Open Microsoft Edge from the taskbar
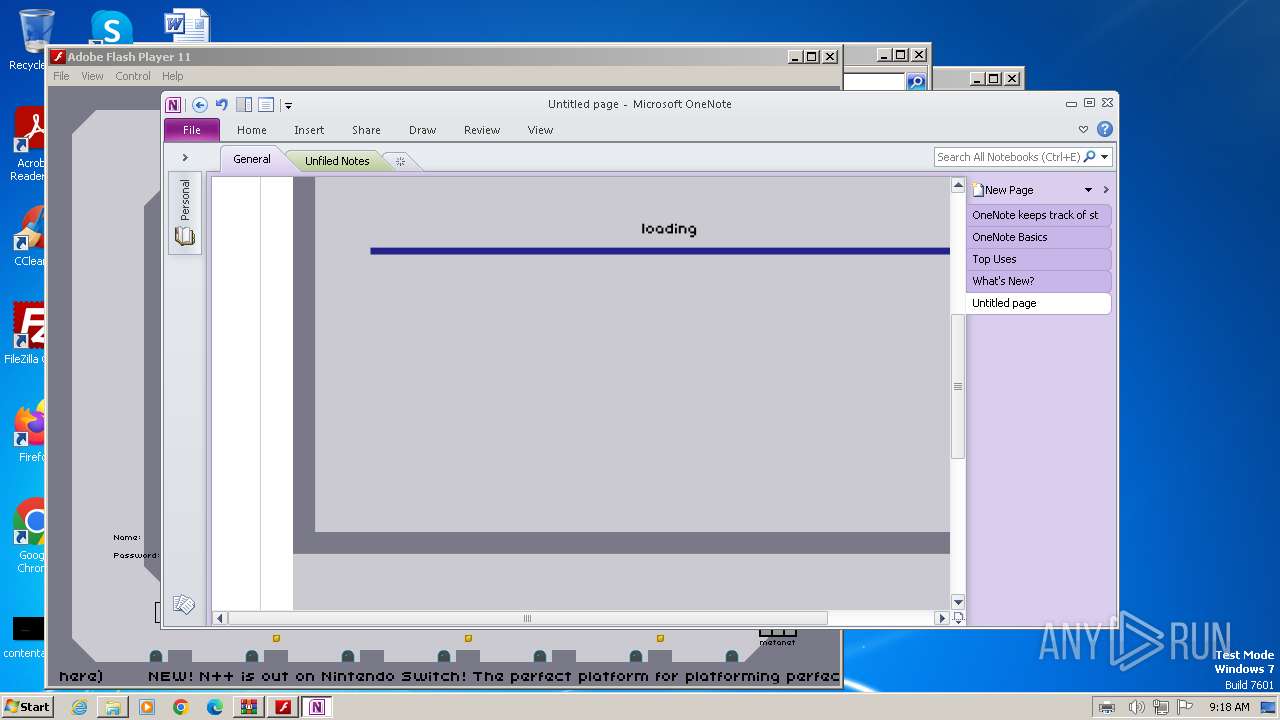Image resolution: width=1280 pixels, height=720 pixels. 215,707
